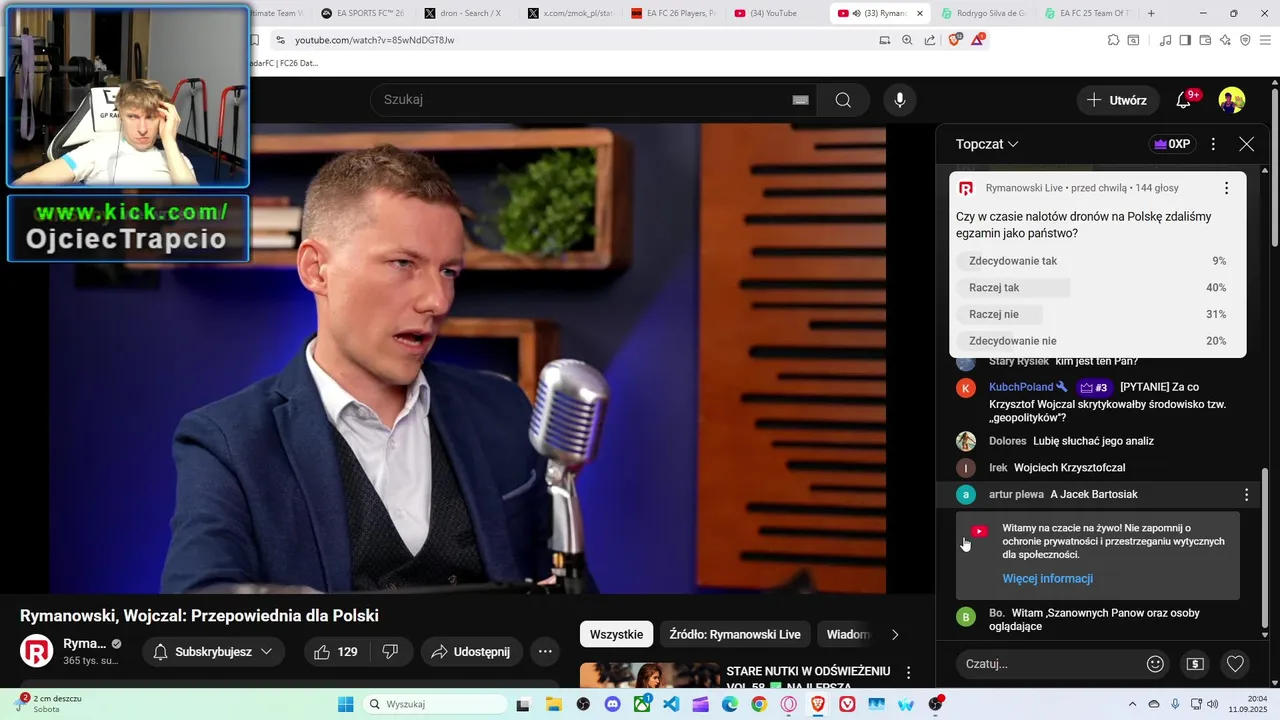
Task: Open the media control music note icon
Action: pos(1165,40)
